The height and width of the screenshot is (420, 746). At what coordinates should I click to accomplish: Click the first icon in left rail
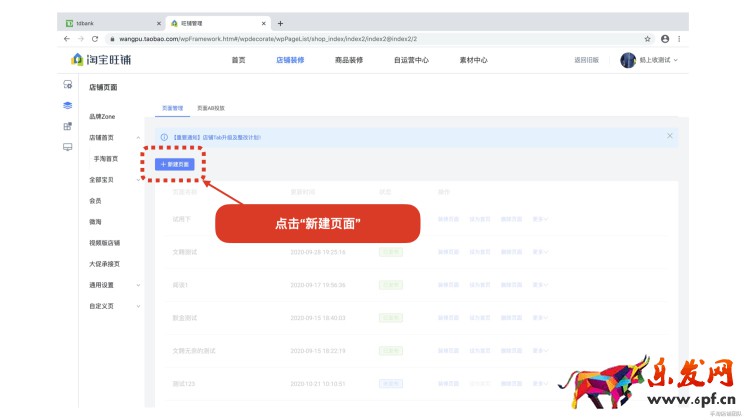point(67,85)
